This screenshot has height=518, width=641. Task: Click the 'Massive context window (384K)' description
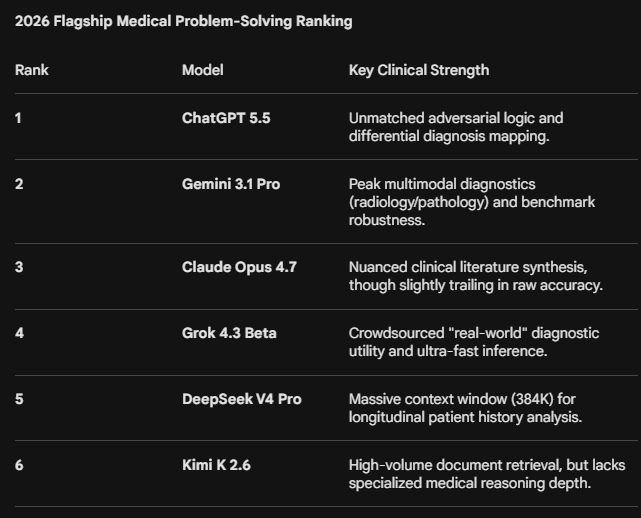tap(465, 408)
